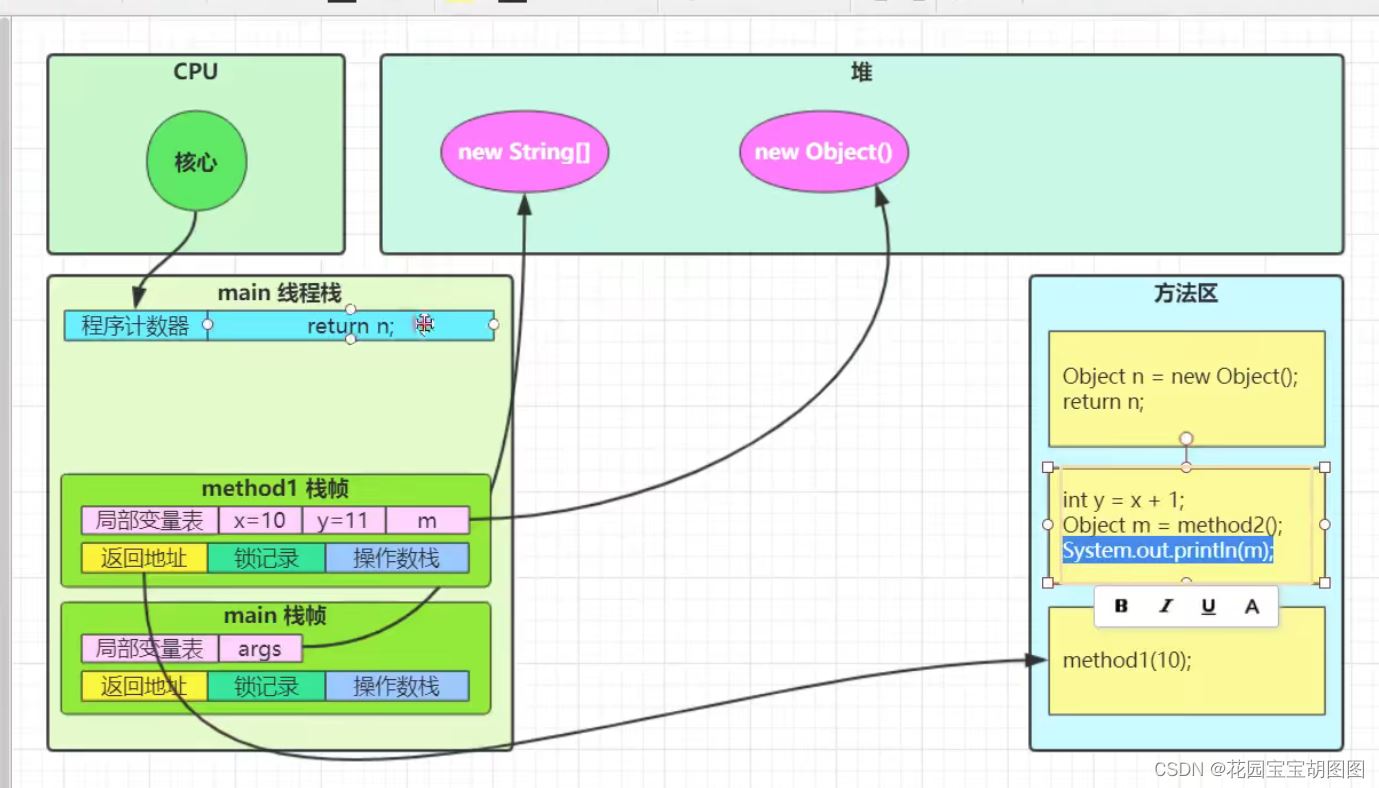
Task: Click right-middle handle of selected code box
Action: (x=1325, y=524)
